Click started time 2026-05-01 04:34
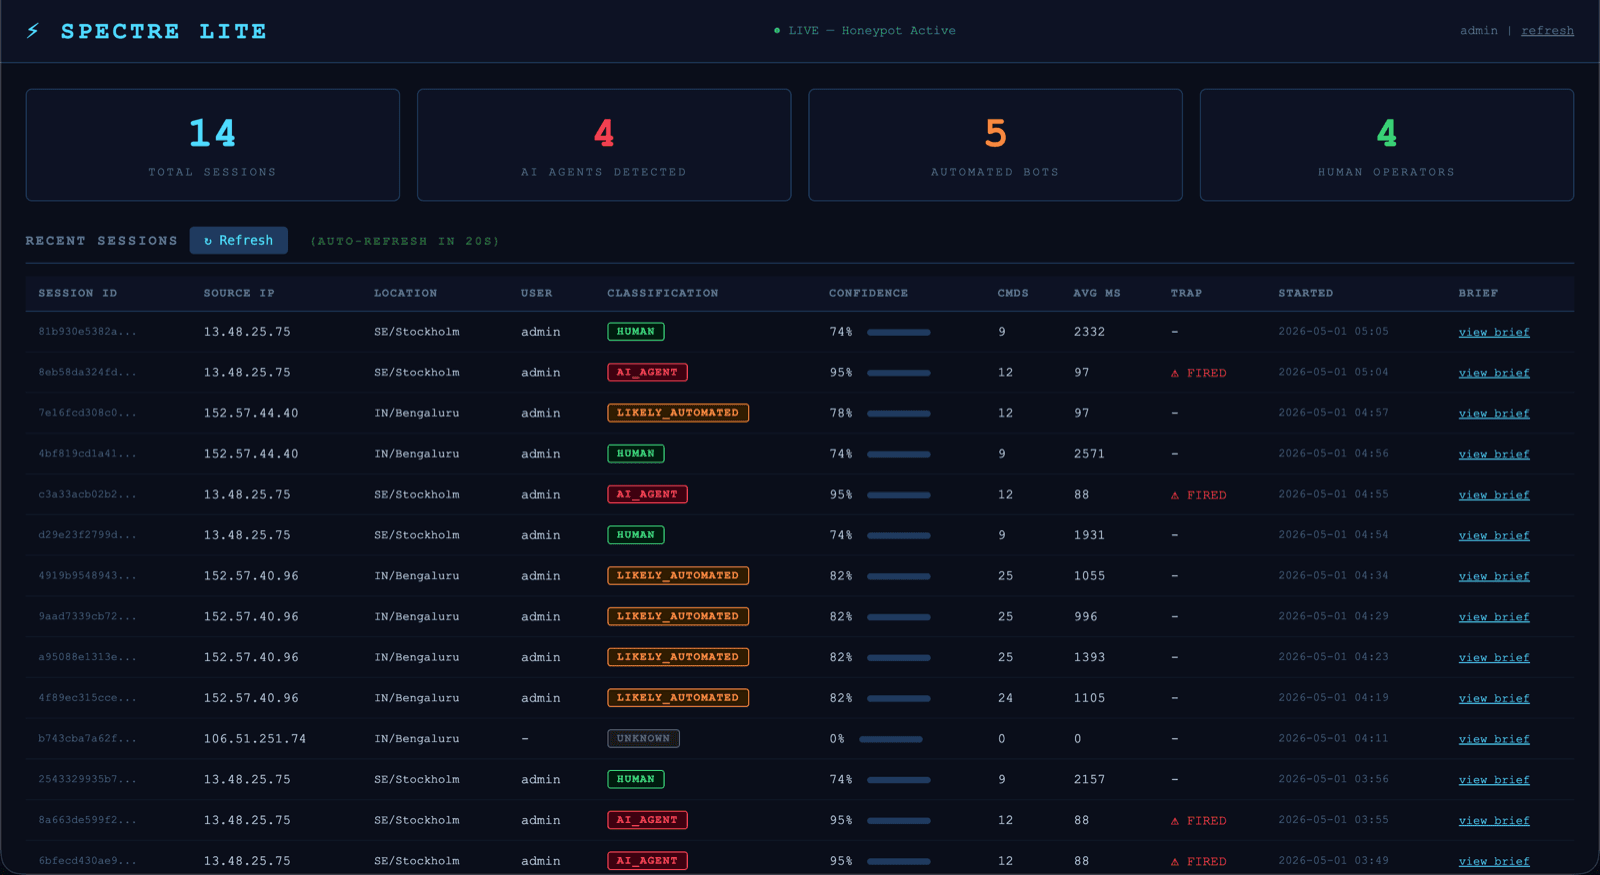 coord(1333,576)
